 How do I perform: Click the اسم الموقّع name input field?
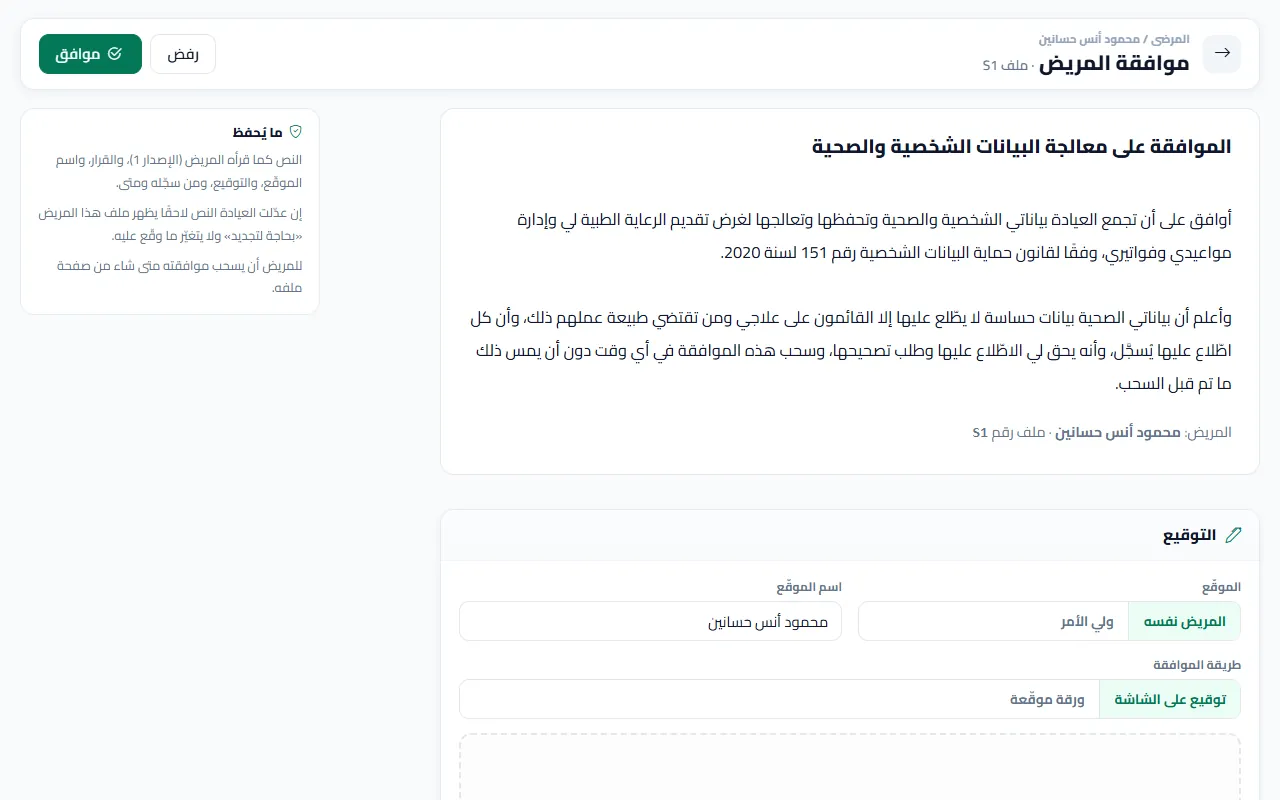point(650,621)
